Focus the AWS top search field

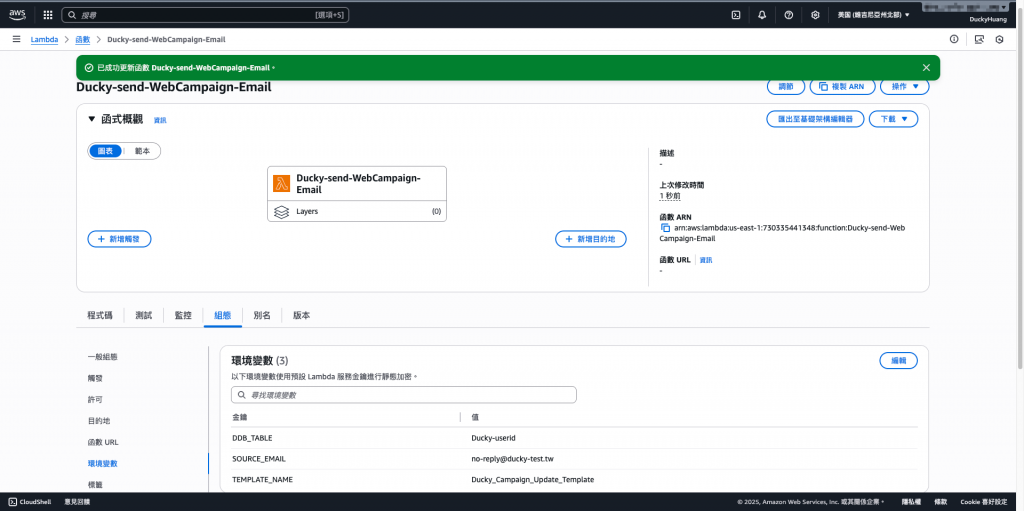[x=205, y=14]
